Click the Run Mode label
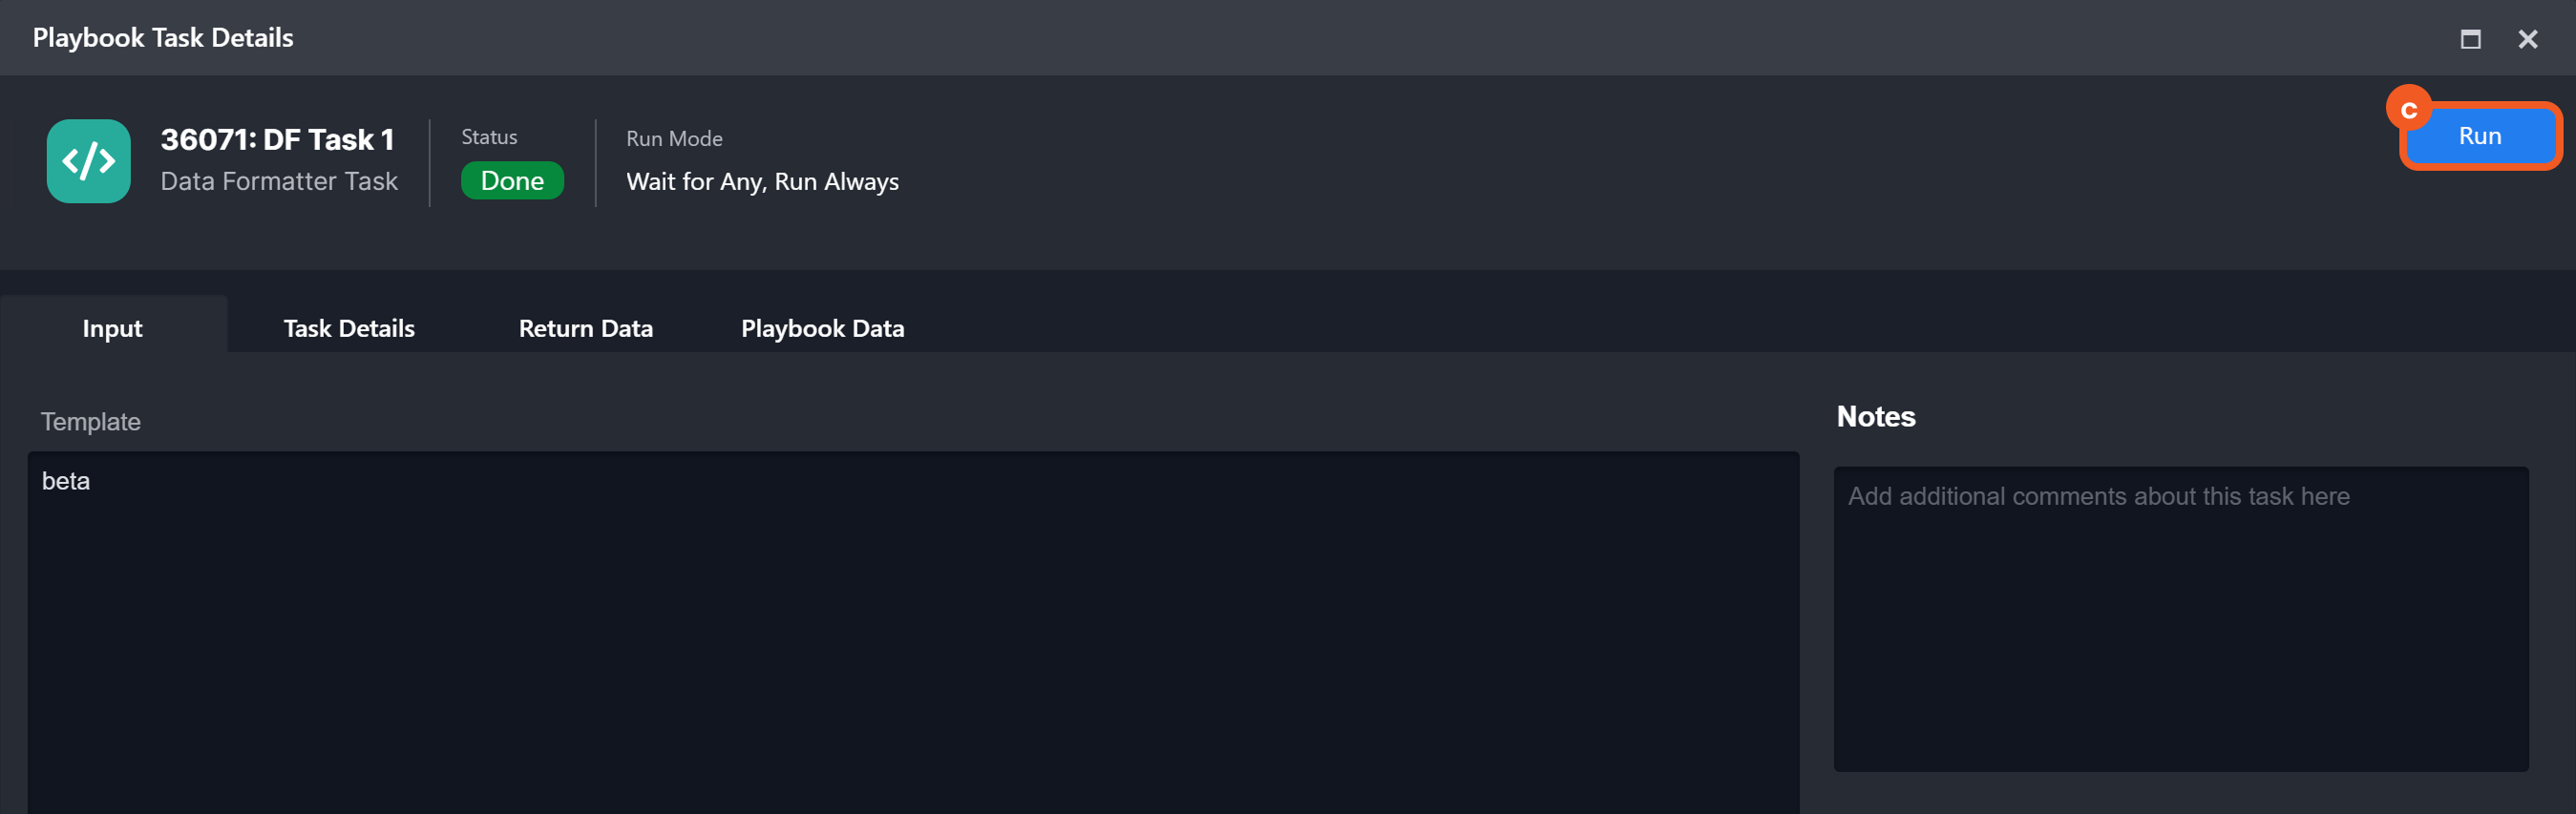Screen dimensions: 2576x814 (674, 139)
